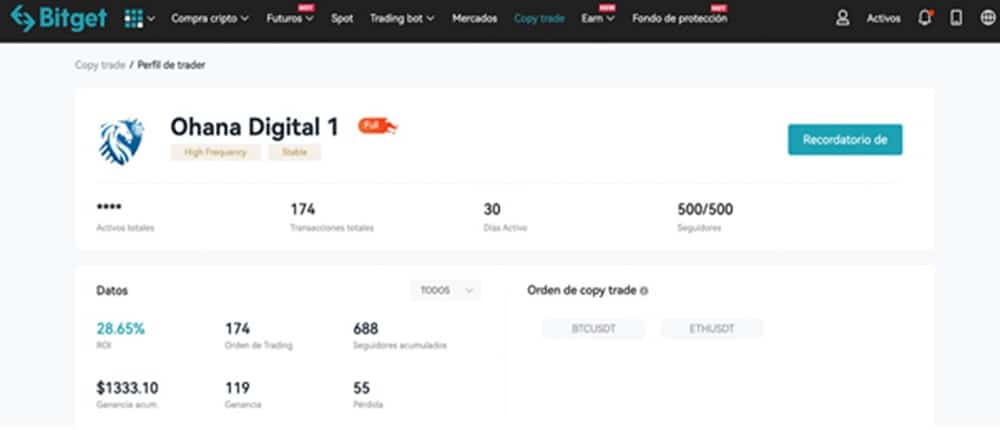
Task: Open the Earn dropdown menu
Action: [599, 19]
